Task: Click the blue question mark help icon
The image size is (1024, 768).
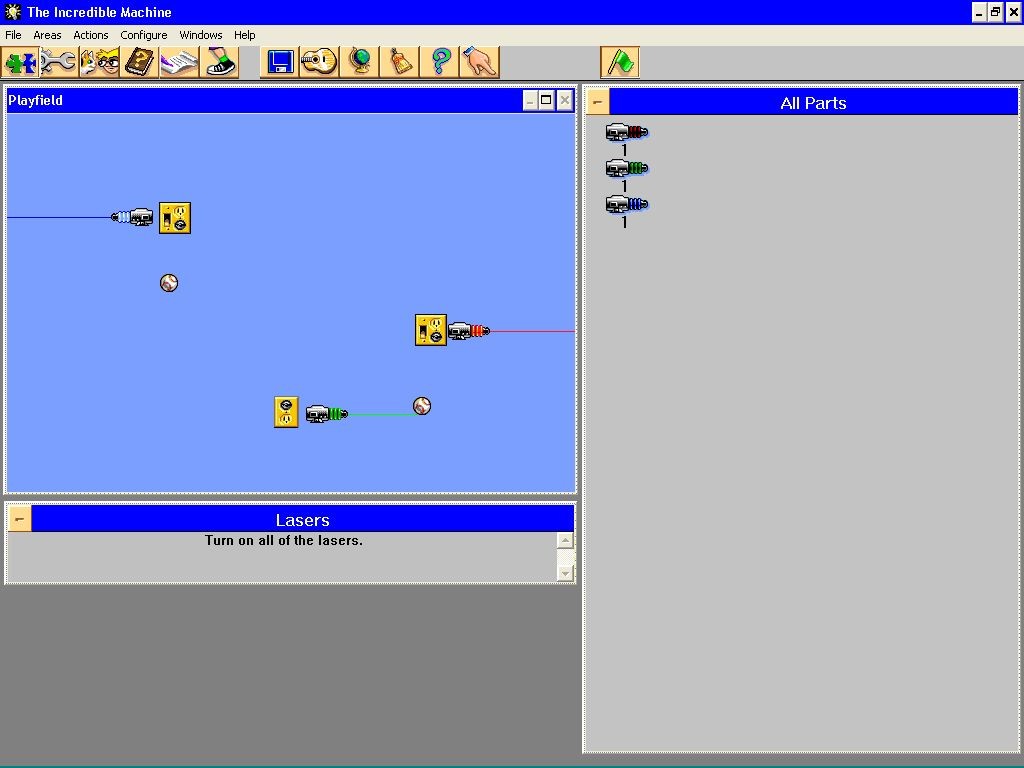Action: click(x=439, y=63)
